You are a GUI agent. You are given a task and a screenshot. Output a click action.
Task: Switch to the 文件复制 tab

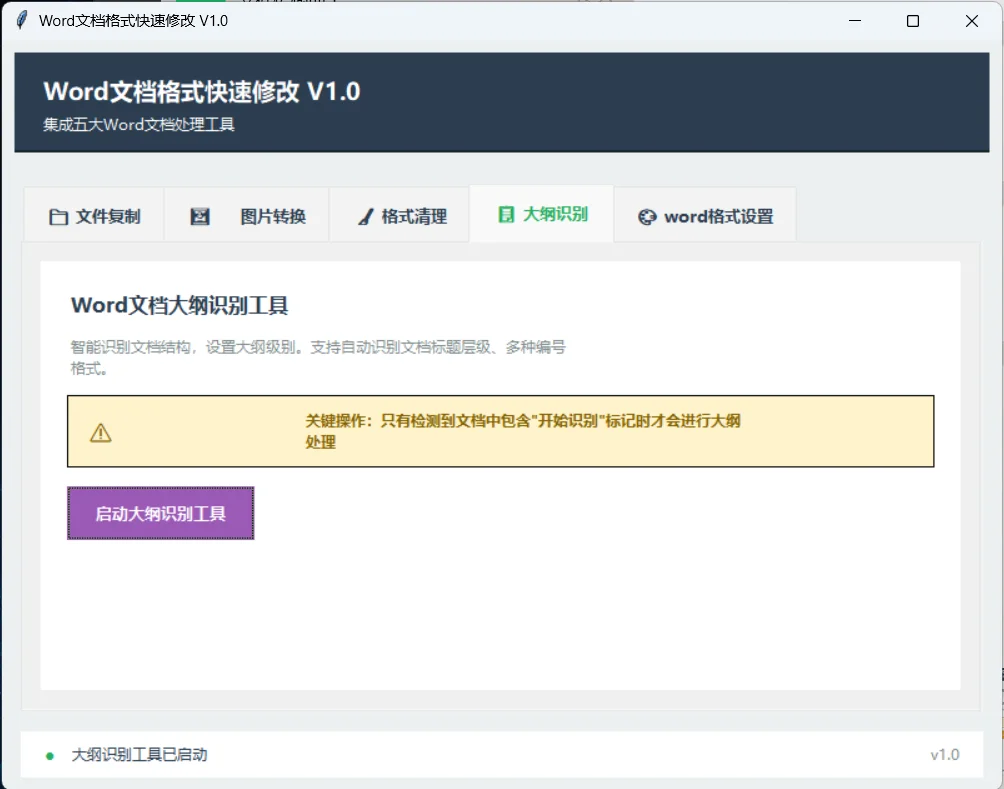click(x=94, y=214)
